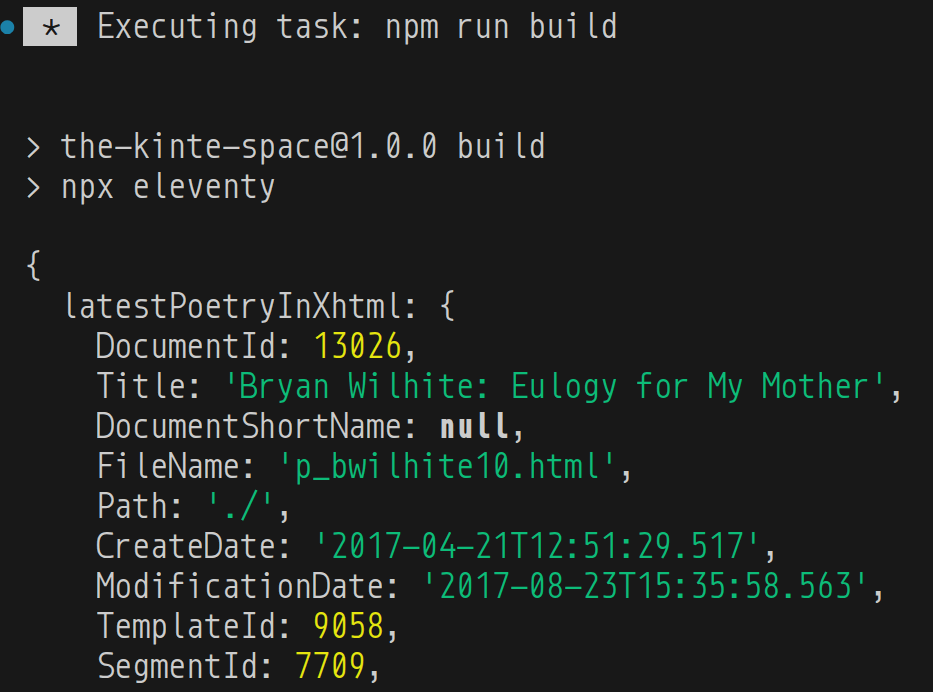933x692 pixels.
Task: Click the 'ModificationDate:' key label
Action: [x=247, y=586]
